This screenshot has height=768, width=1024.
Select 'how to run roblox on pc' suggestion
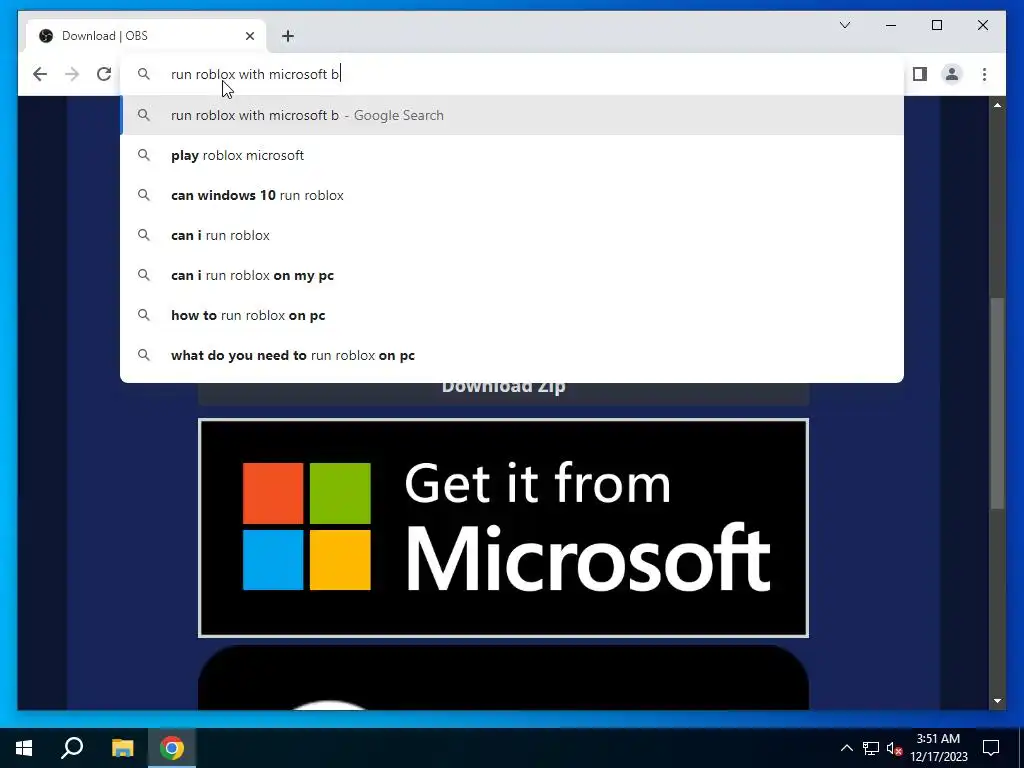click(x=513, y=315)
